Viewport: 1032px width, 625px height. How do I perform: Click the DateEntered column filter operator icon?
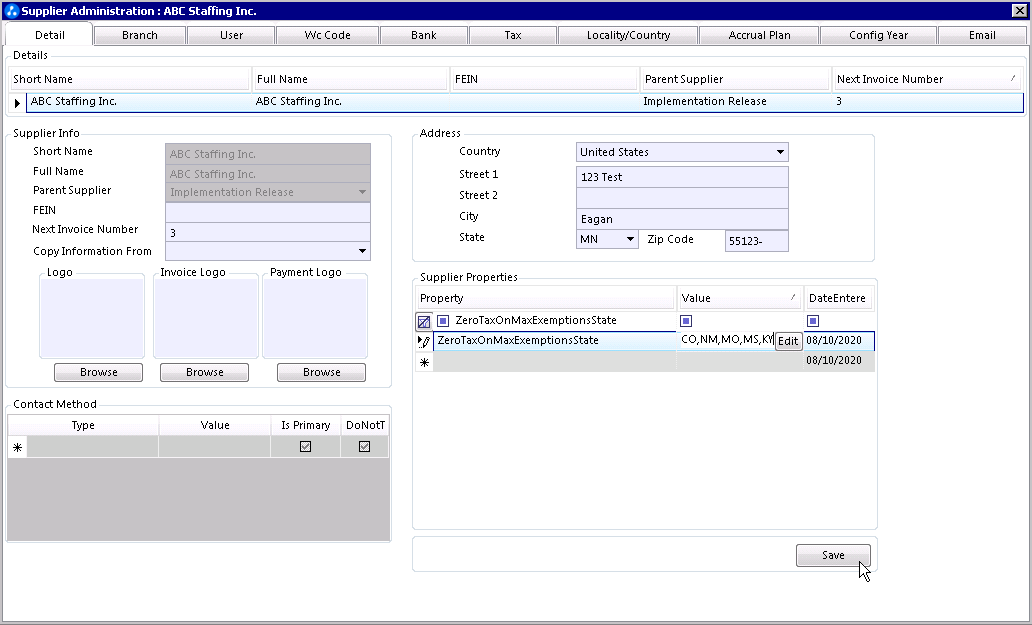coord(813,321)
